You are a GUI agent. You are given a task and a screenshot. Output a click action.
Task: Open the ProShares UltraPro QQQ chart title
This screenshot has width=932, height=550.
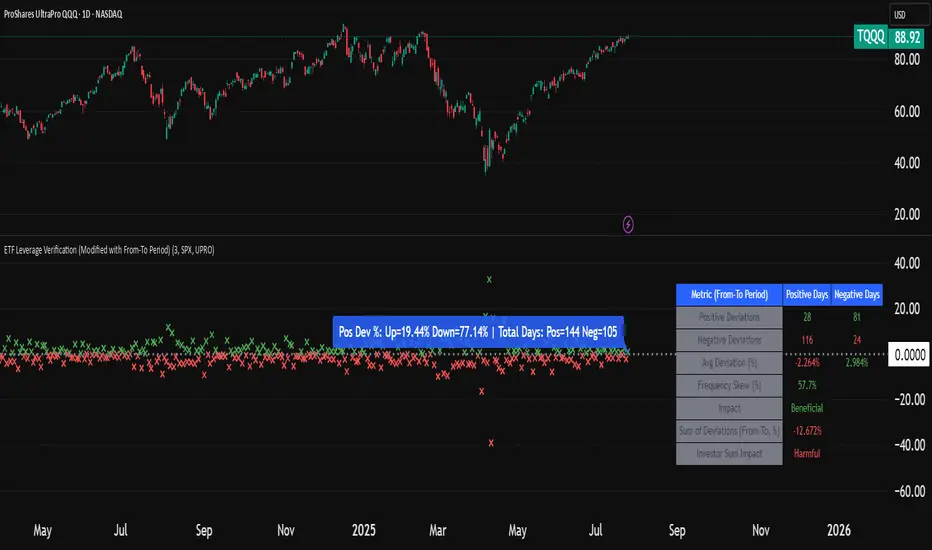pyautogui.click(x=63, y=14)
